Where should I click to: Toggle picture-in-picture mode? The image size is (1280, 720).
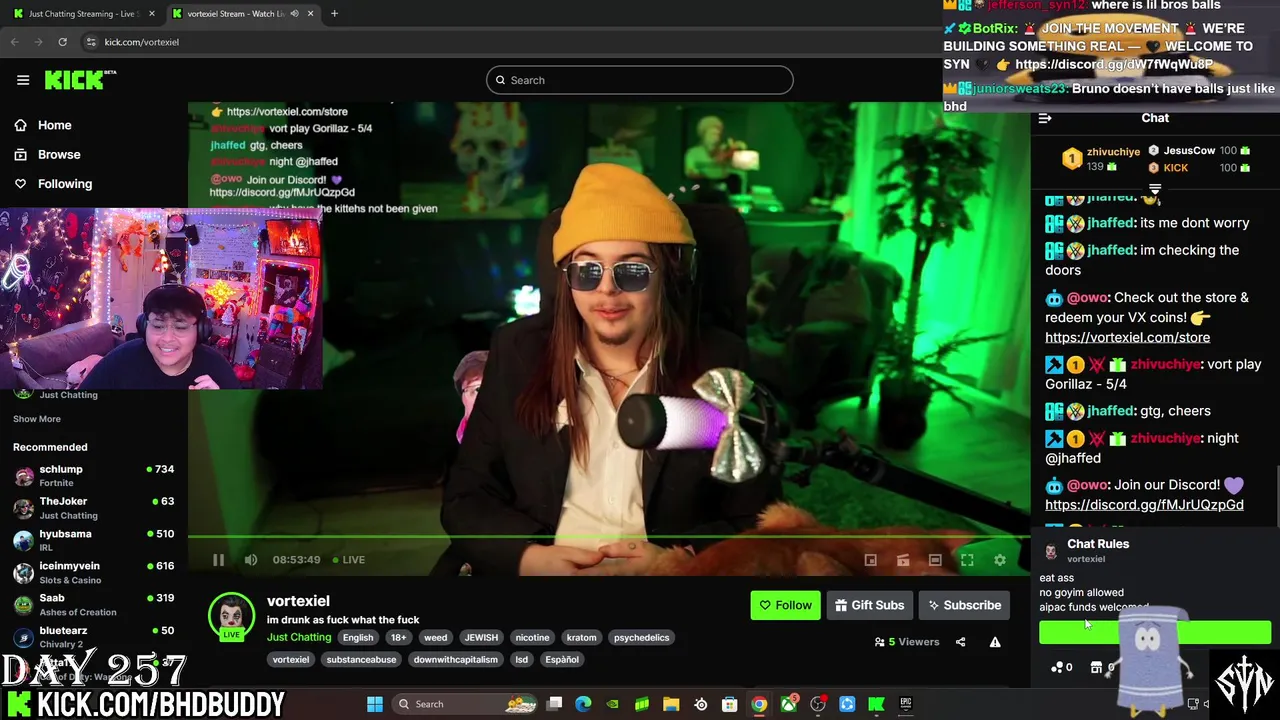pos(871,560)
